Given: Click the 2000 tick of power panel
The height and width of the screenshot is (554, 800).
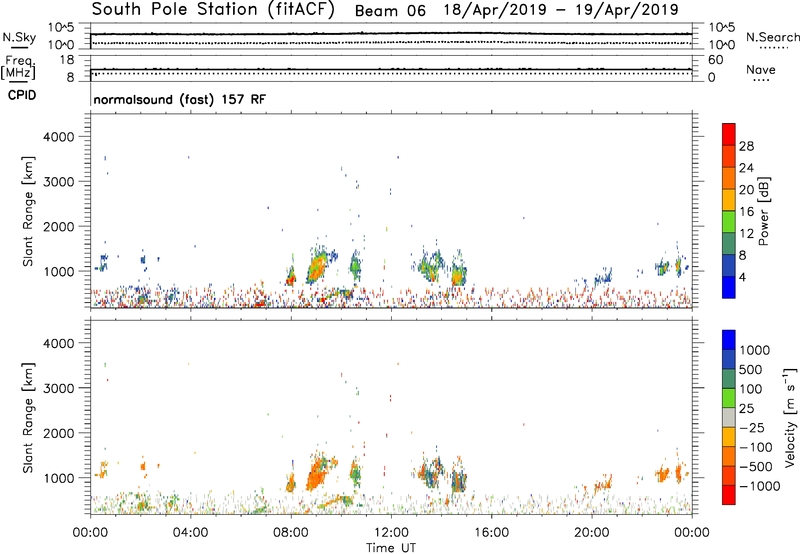Looking at the screenshot, I should tap(58, 226).
